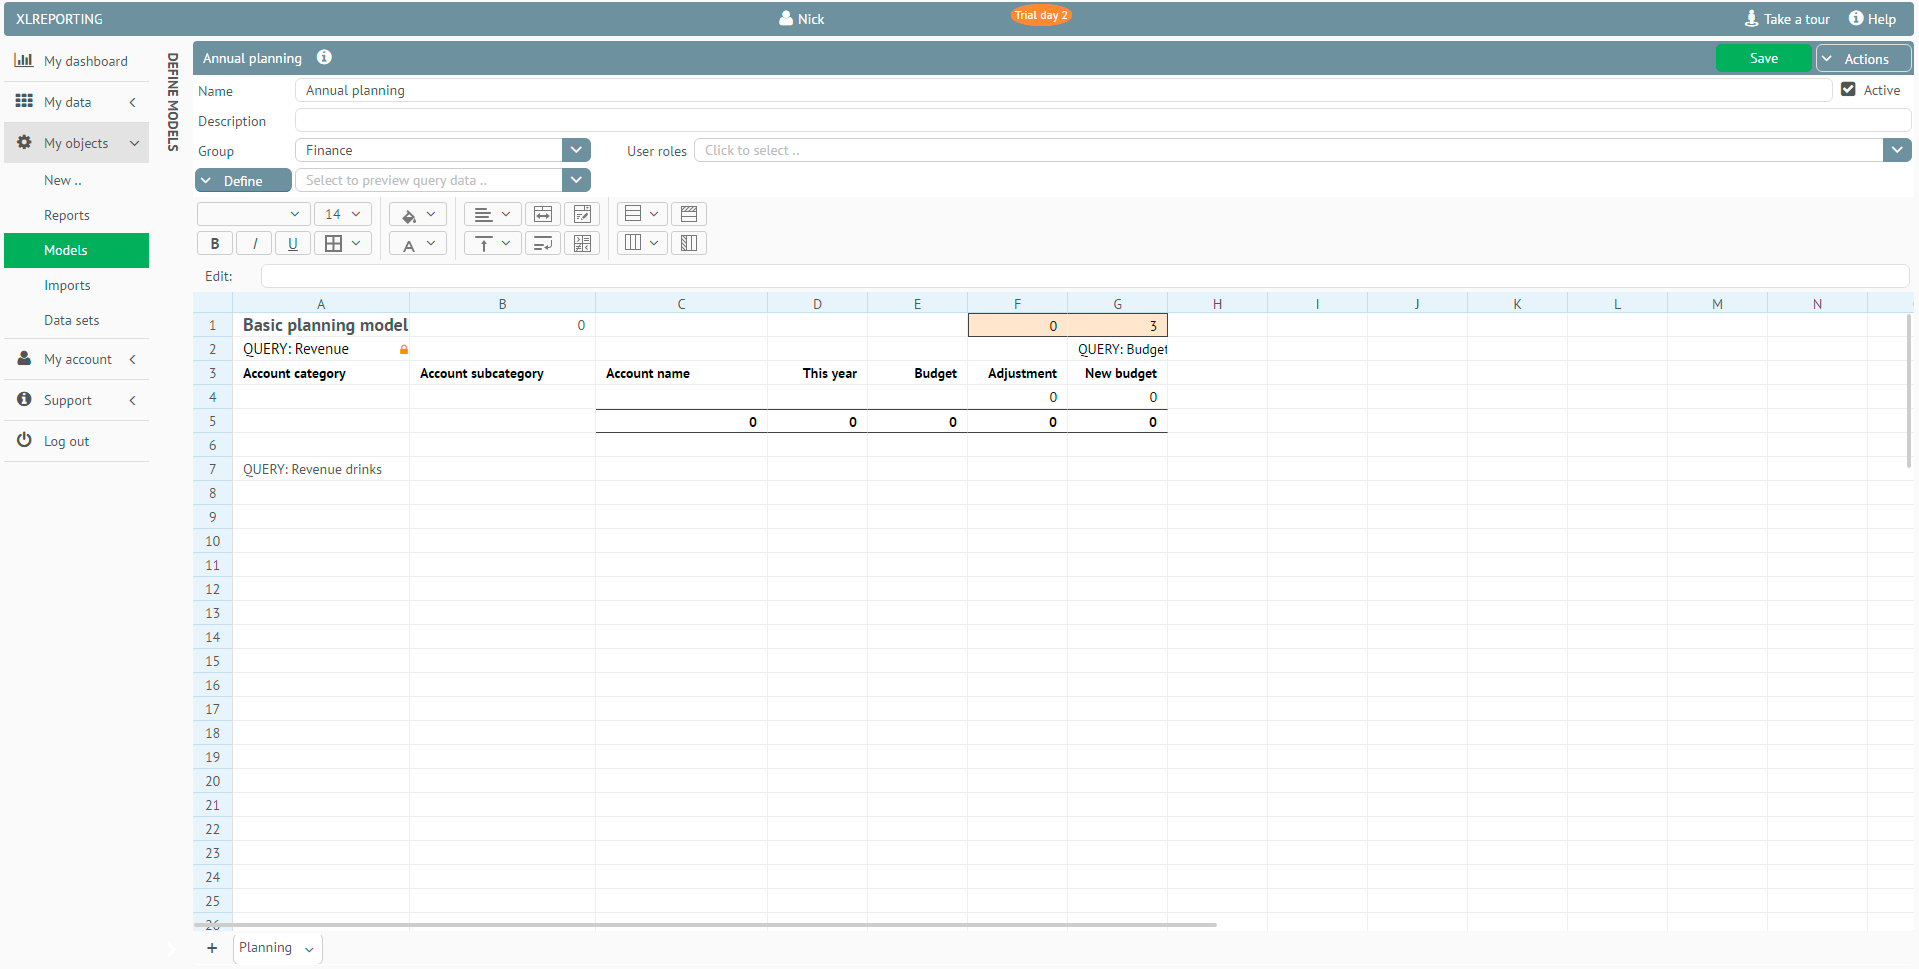Image resolution: width=1919 pixels, height=969 pixels.
Task: Uncheck the Active checkbox
Action: pos(1848,89)
